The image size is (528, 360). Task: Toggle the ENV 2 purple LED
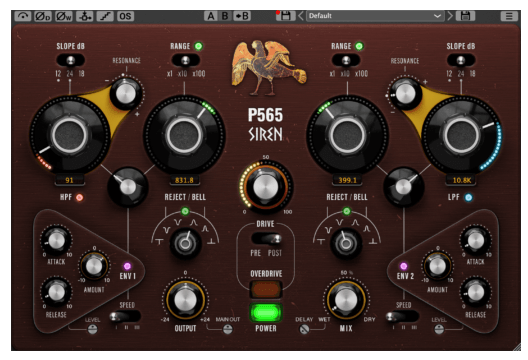(x=403, y=266)
